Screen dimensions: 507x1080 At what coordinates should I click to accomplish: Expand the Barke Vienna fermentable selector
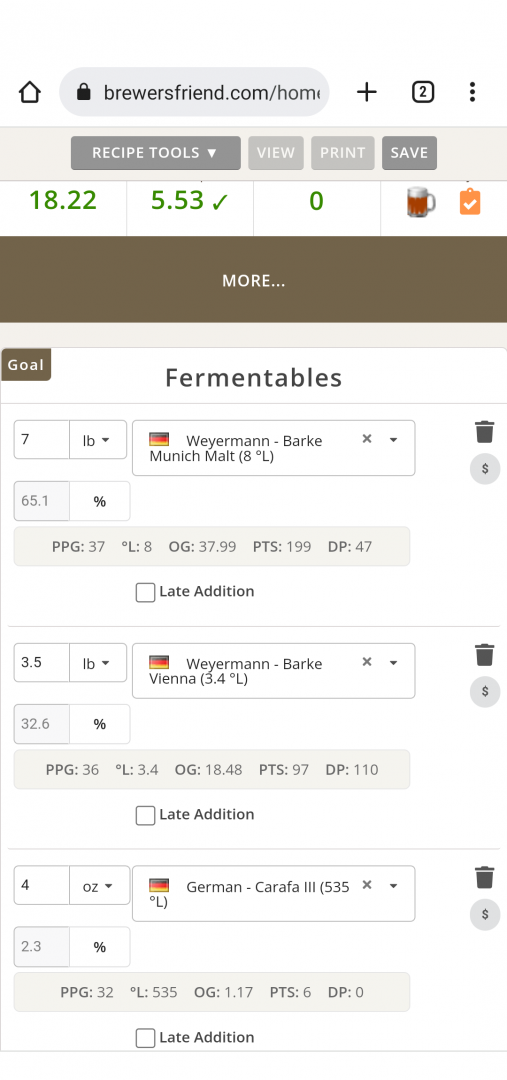[x=393, y=663]
